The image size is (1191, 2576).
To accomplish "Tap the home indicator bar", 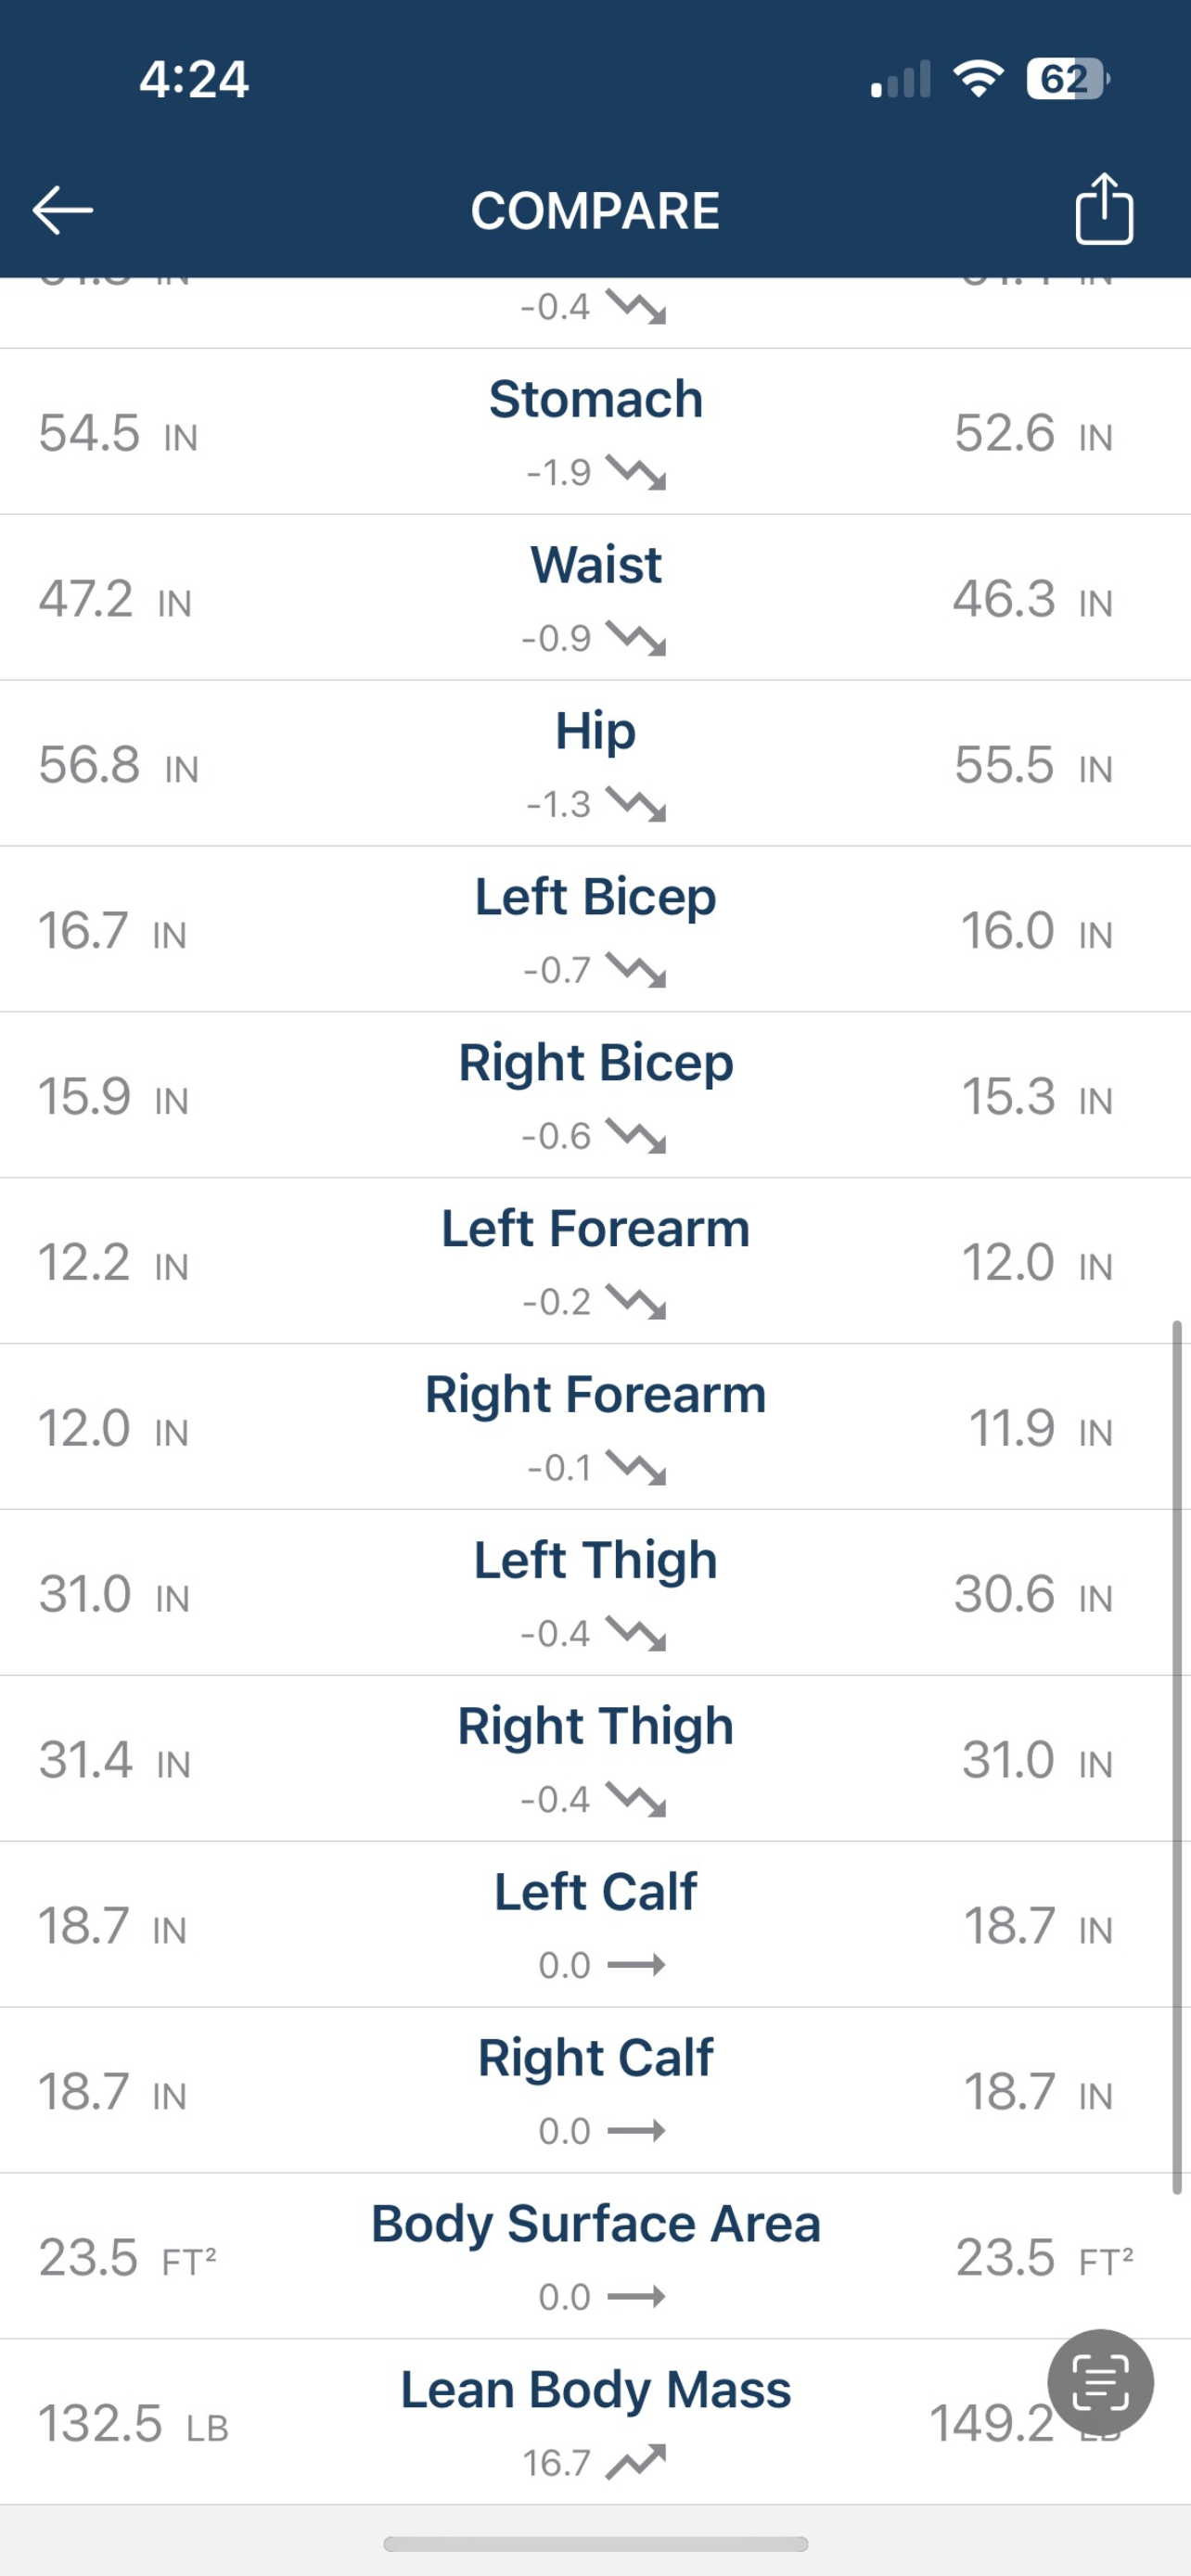I will coord(595,2543).
